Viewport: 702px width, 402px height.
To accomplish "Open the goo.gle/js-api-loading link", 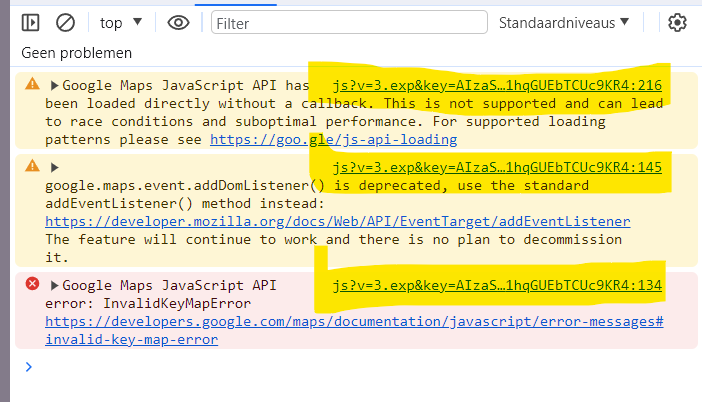I will pos(334,140).
